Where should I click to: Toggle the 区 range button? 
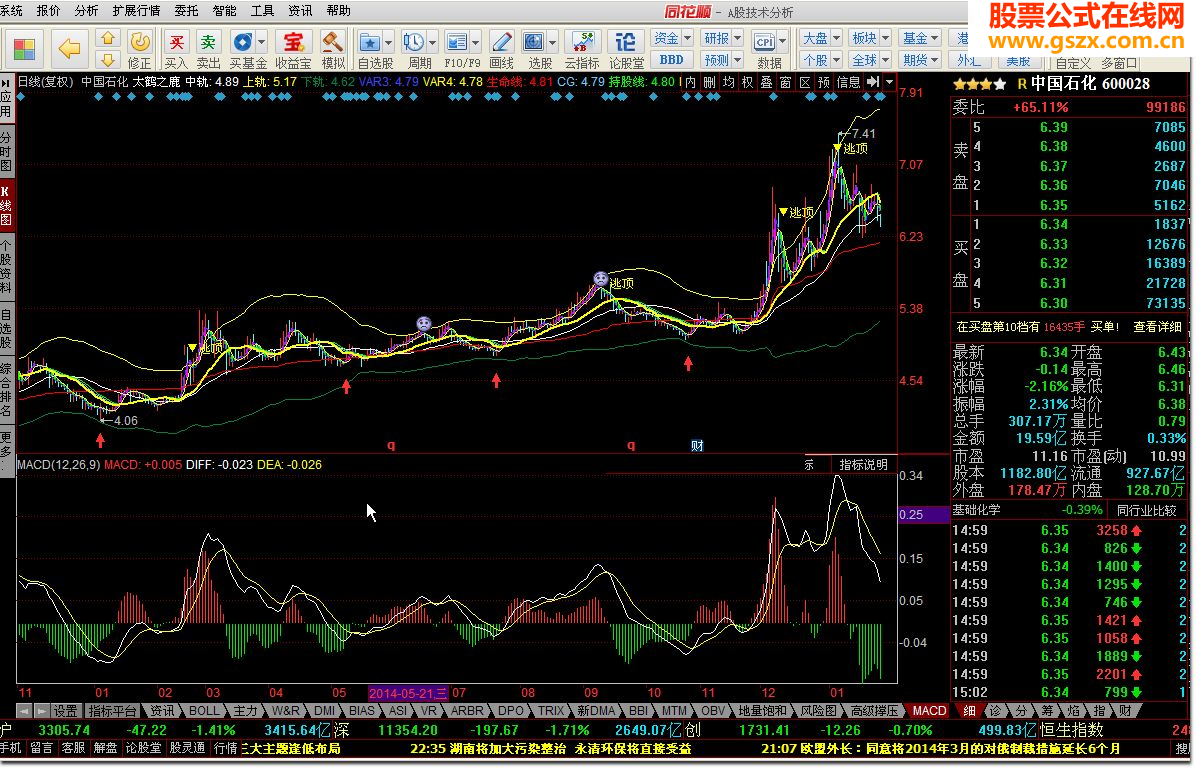pyautogui.click(x=805, y=82)
